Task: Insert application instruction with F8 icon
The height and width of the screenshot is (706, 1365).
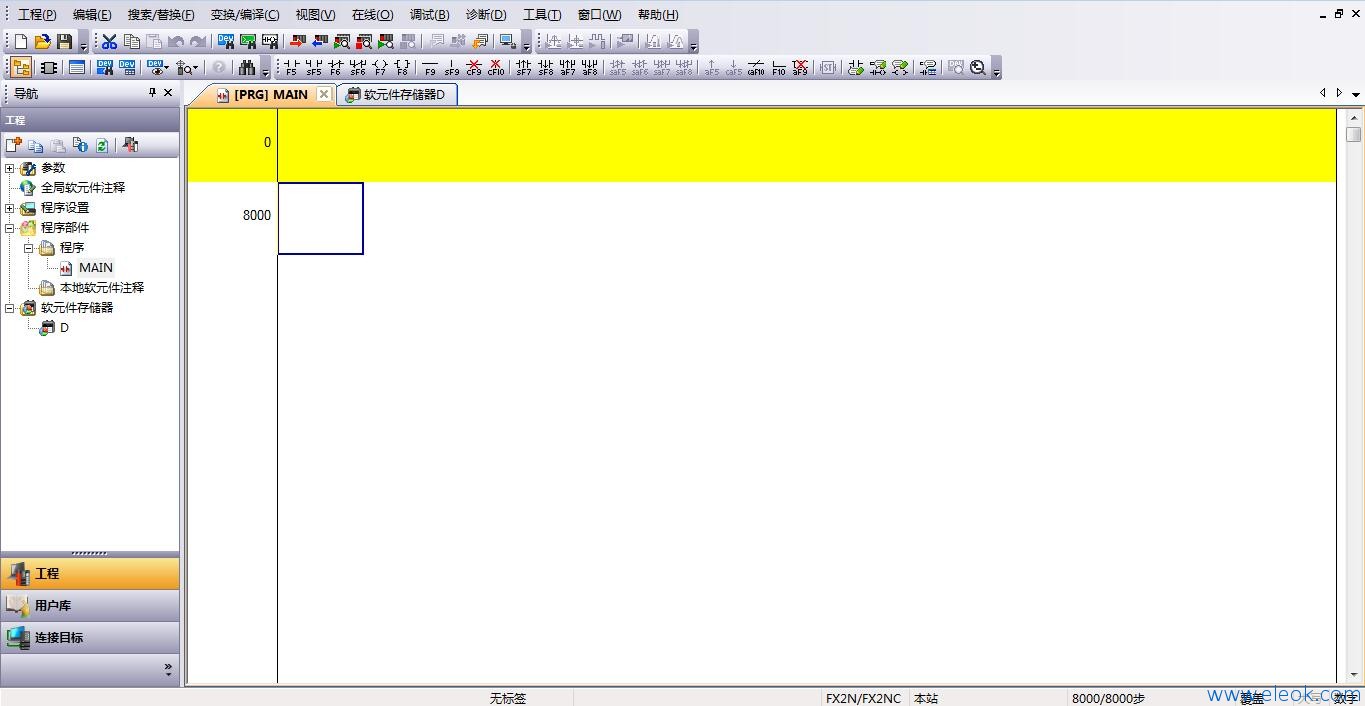Action: pos(401,68)
